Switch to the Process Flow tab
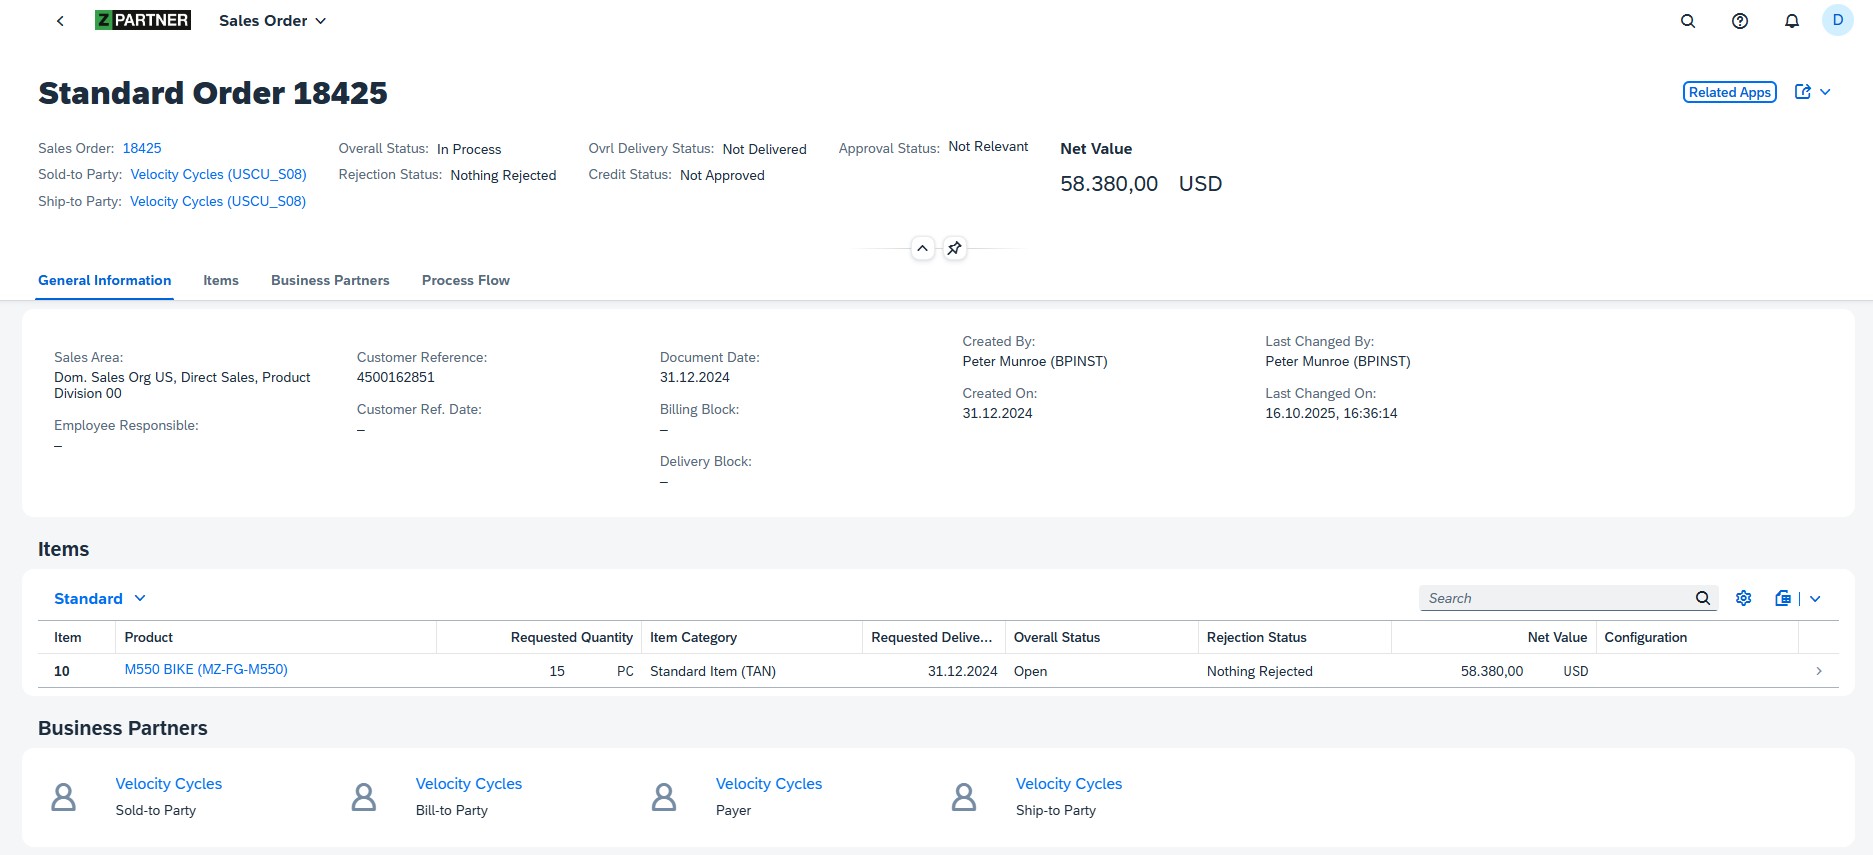Image resolution: width=1873 pixels, height=855 pixels. (x=465, y=280)
